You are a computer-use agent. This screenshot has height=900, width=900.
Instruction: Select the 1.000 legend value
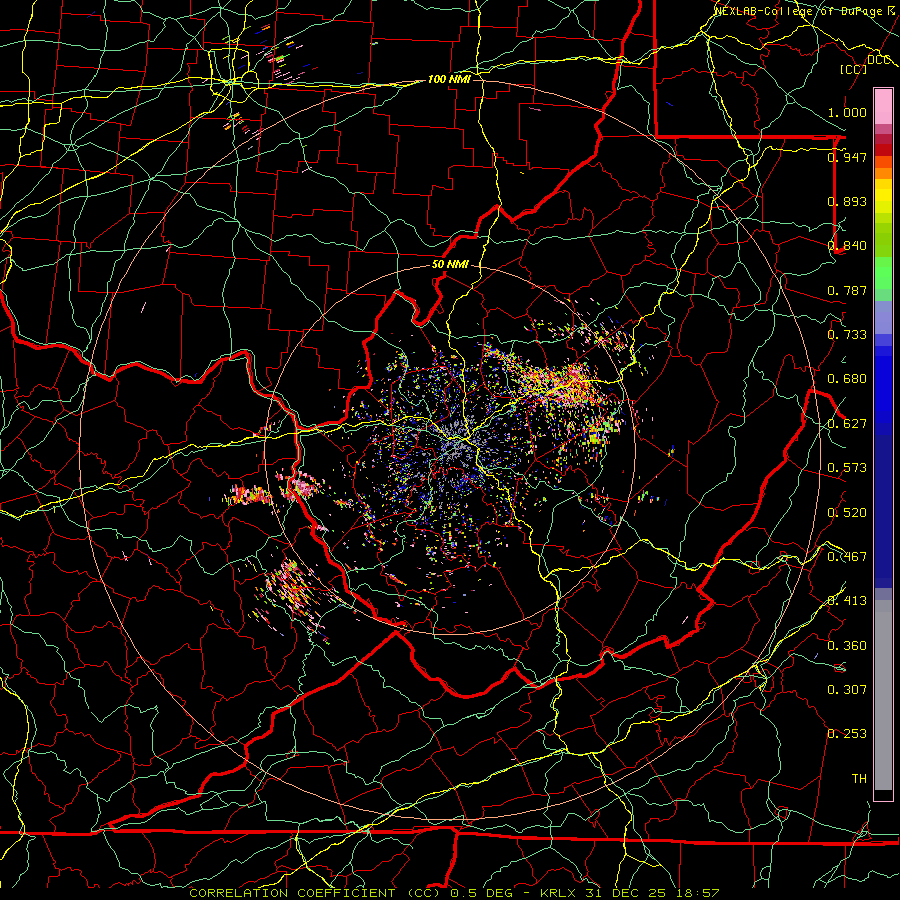click(x=847, y=112)
